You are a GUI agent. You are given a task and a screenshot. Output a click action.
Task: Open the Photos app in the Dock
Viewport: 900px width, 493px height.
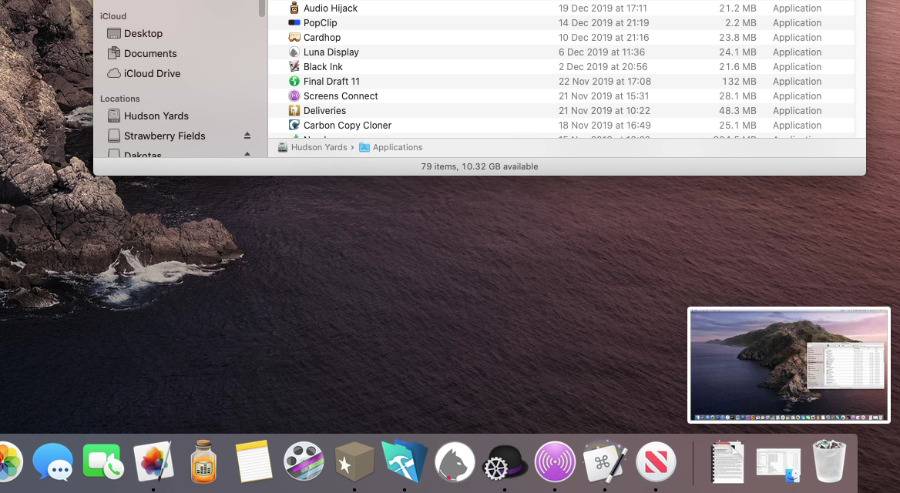[8, 462]
